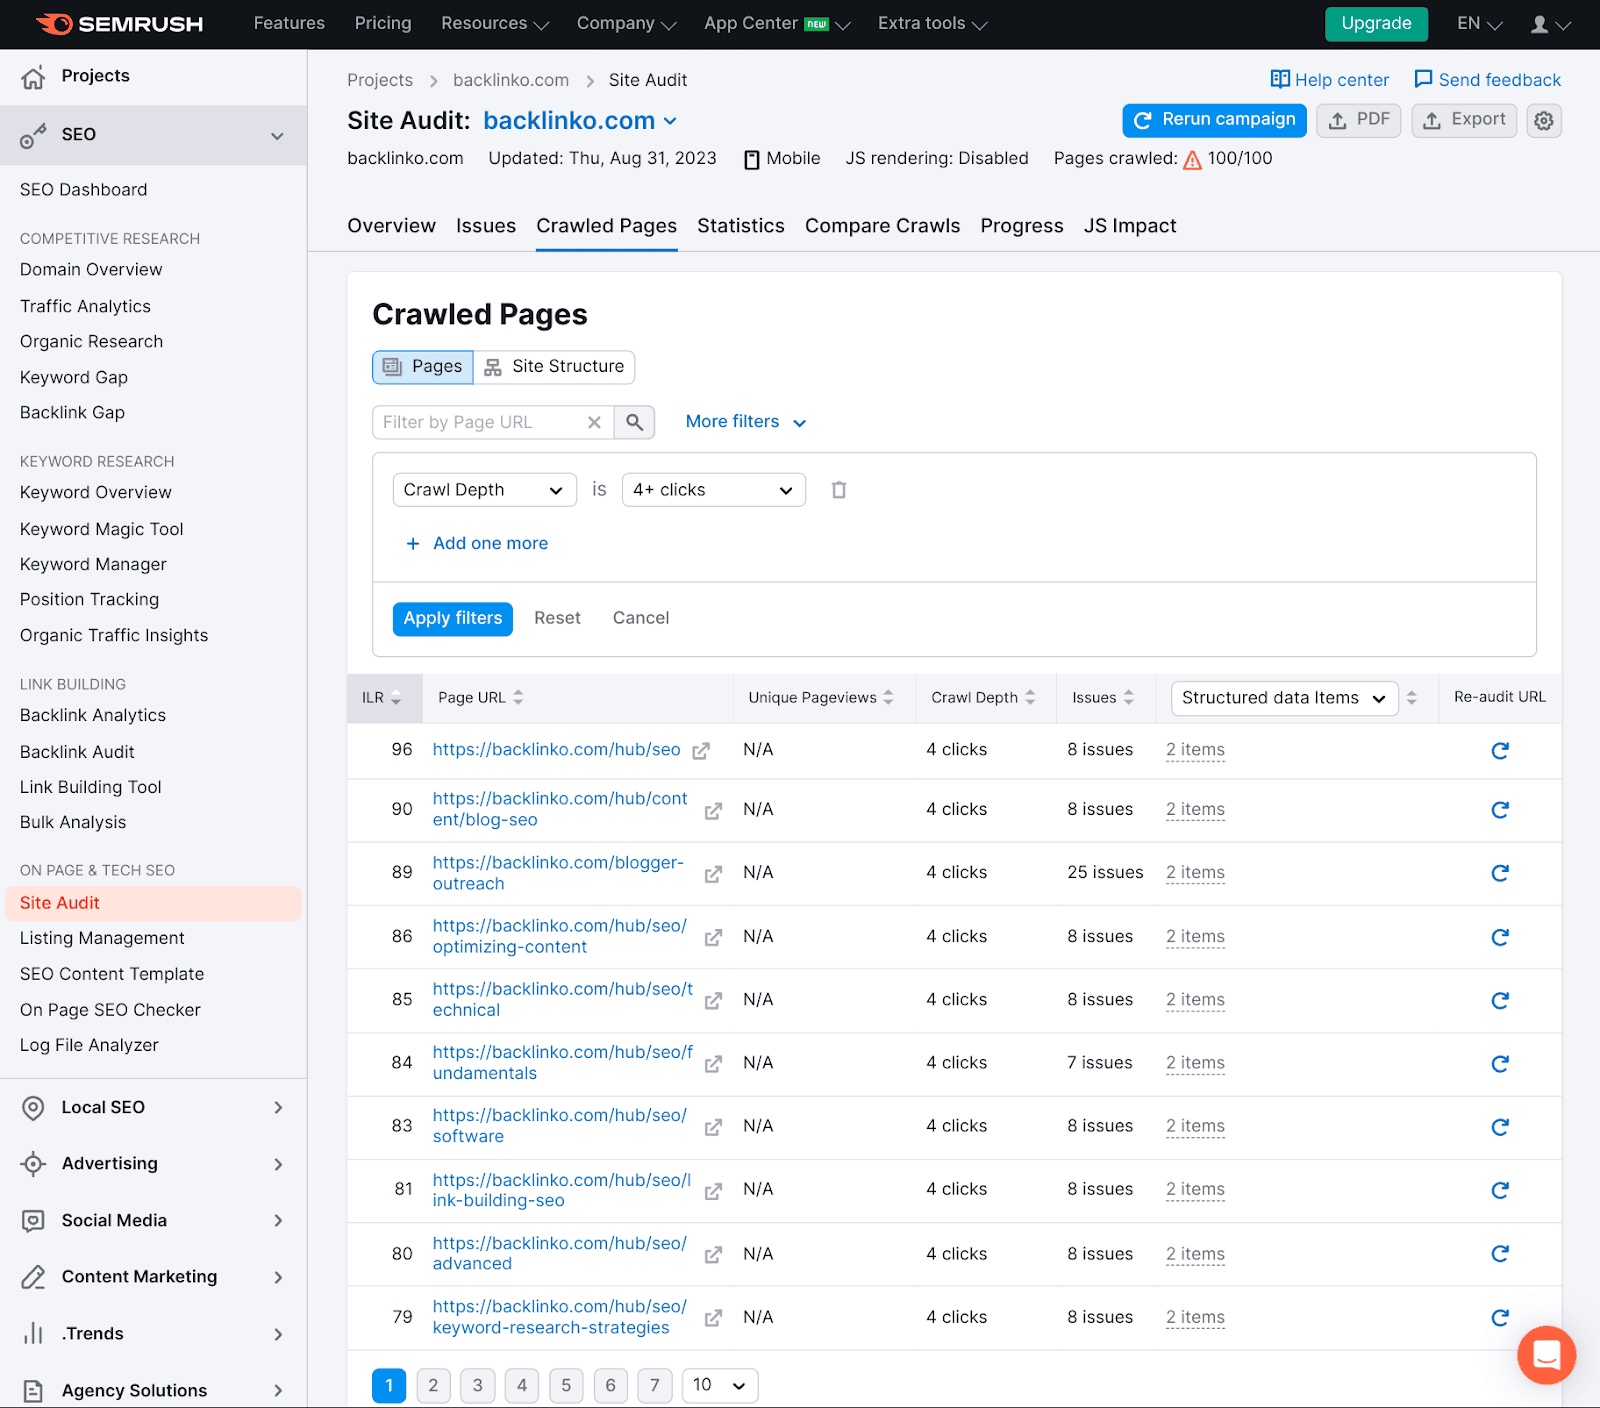This screenshot has width=1600, height=1408.
Task: Export the report as PDF
Action: [x=1359, y=120]
